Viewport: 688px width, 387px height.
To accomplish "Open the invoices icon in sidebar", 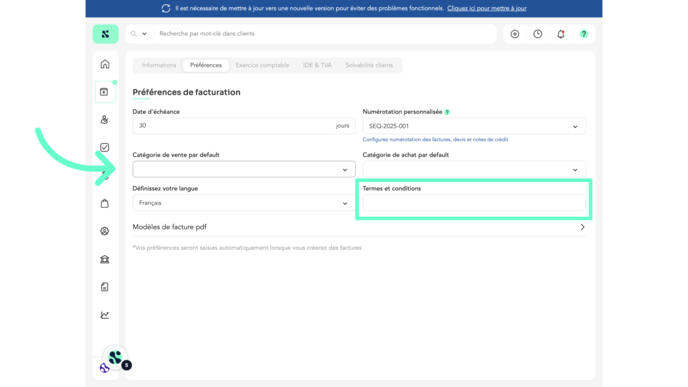I will coord(105,92).
